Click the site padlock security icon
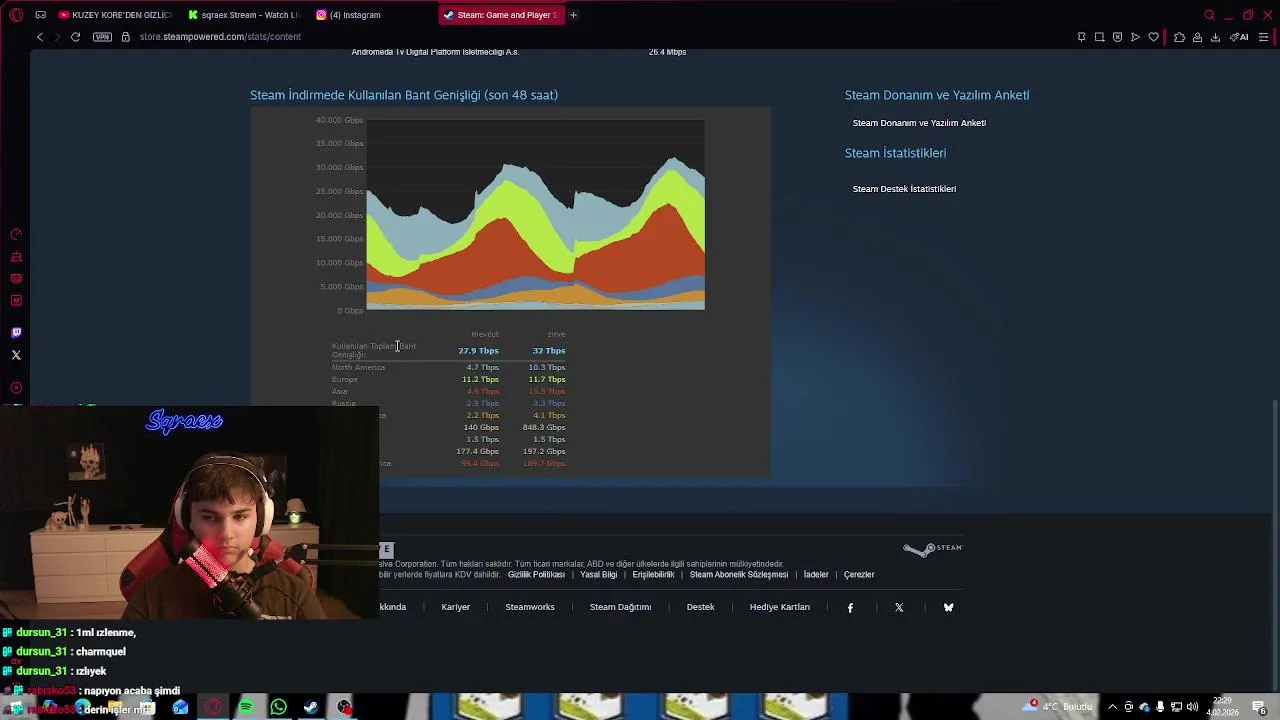 pos(125,37)
